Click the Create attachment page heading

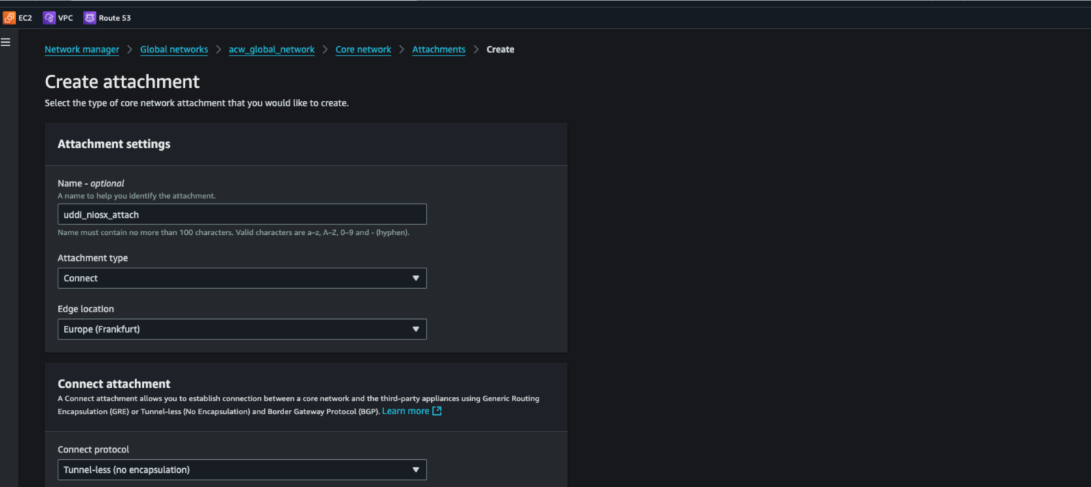pos(122,82)
